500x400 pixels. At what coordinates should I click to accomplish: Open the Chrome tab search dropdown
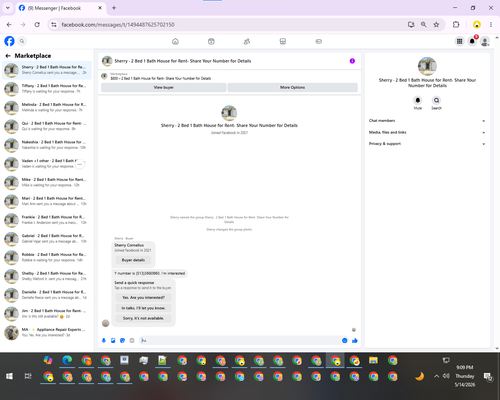click(x=8, y=8)
